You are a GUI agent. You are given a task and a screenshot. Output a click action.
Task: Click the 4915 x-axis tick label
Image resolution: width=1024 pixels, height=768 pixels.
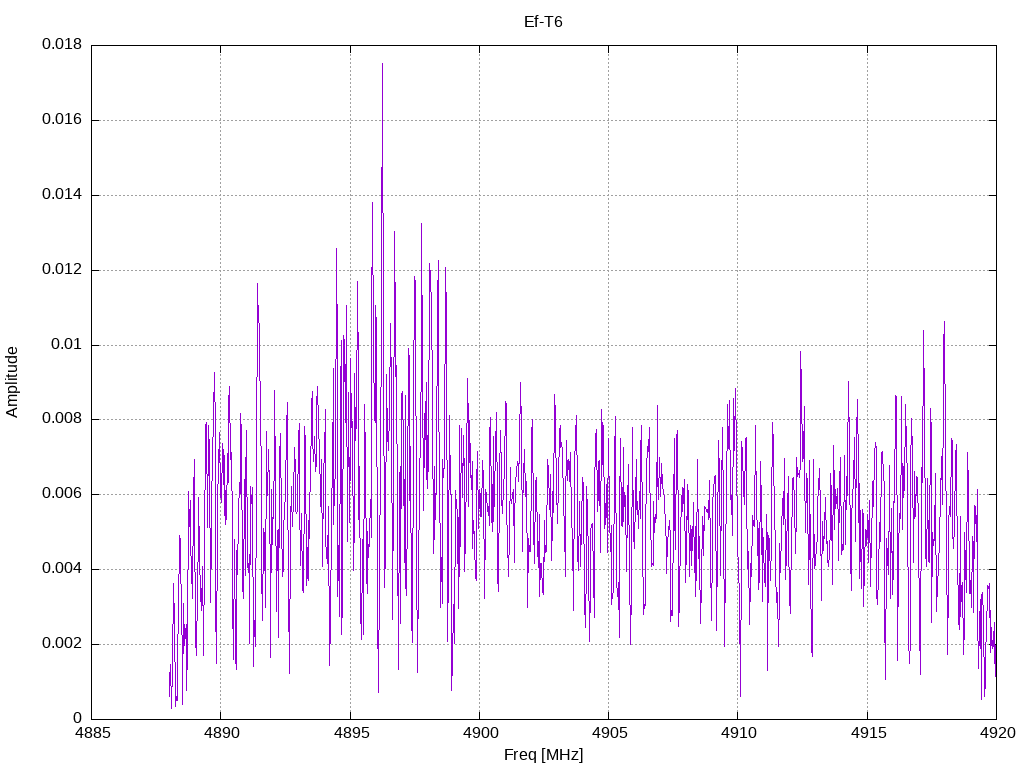coord(868,733)
